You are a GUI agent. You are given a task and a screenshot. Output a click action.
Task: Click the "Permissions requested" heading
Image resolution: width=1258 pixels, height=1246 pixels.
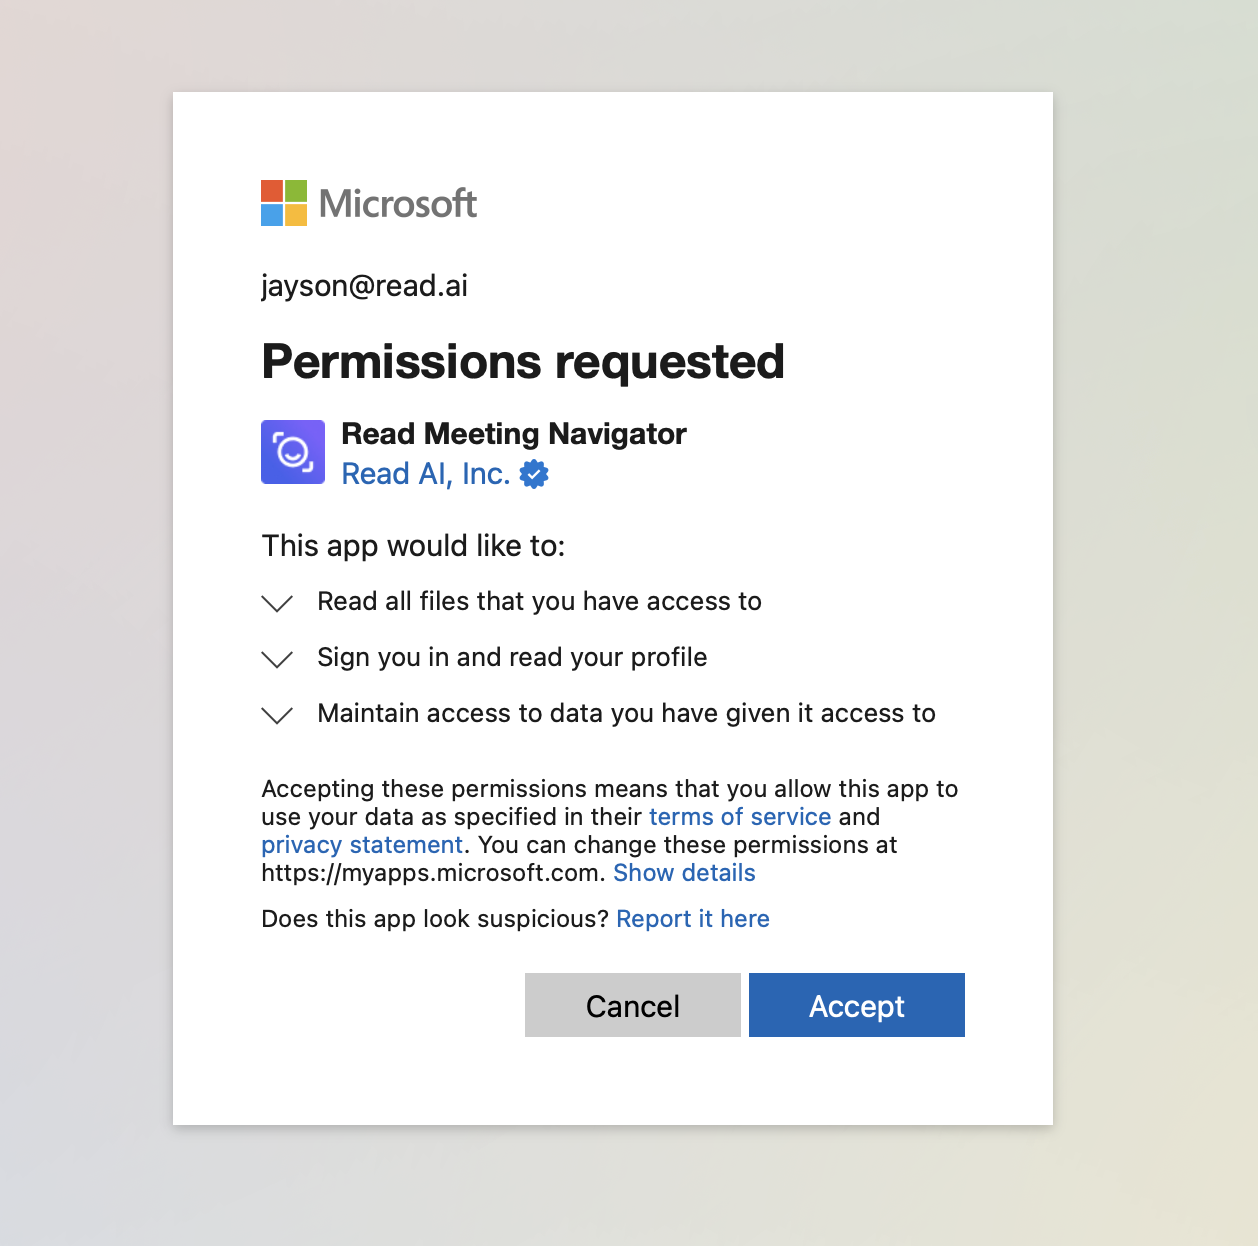[x=523, y=362]
